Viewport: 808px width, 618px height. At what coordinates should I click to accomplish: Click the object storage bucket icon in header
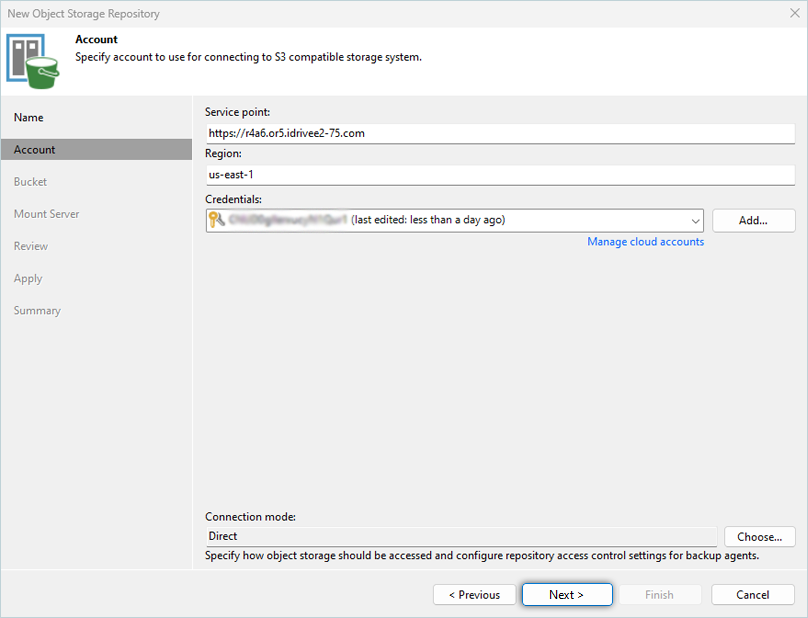point(33,58)
